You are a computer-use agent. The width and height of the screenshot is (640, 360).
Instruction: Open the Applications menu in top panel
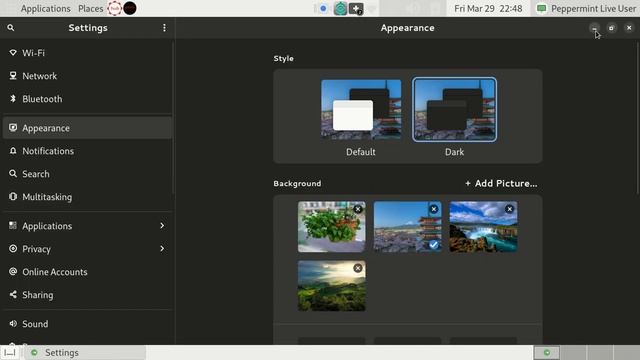[45, 9]
